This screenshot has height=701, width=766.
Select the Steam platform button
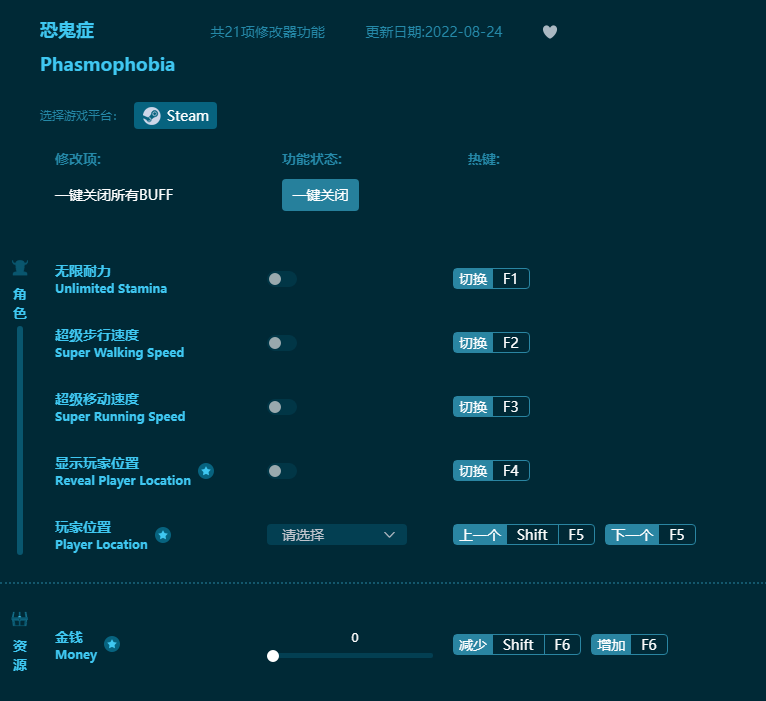(x=175, y=116)
